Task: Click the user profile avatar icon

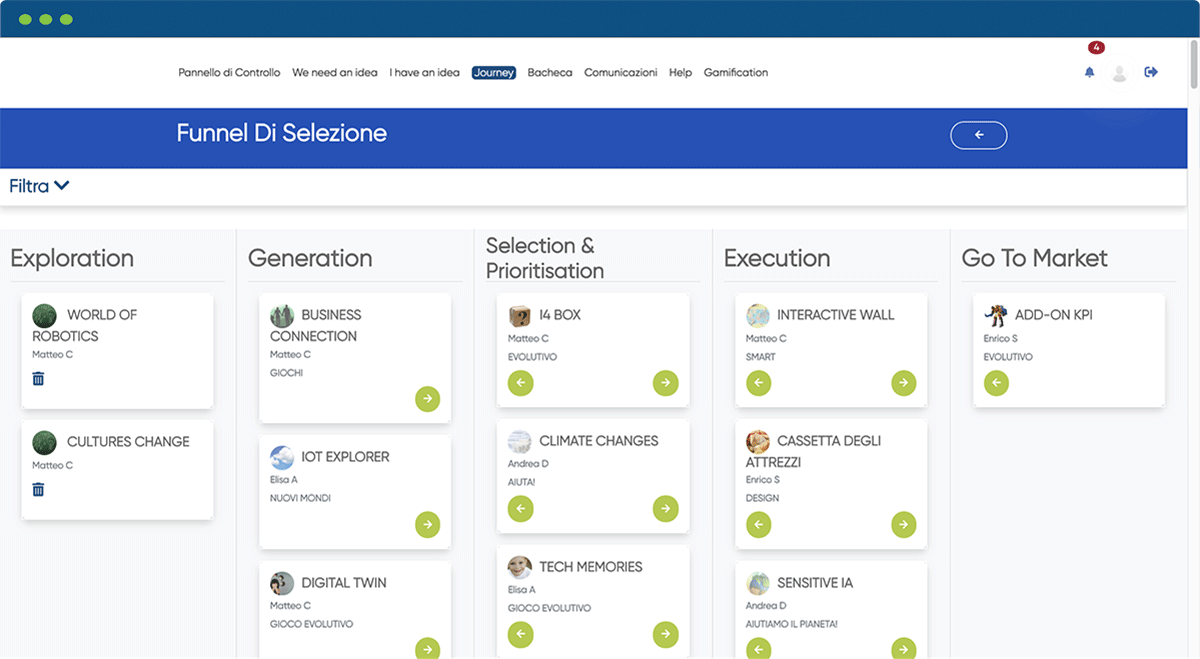Action: click(1119, 73)
